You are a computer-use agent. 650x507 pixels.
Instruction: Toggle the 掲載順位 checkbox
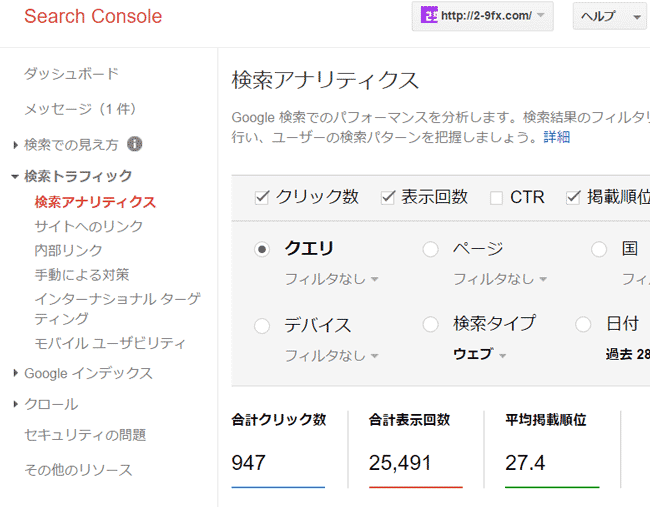pos(574,197)
